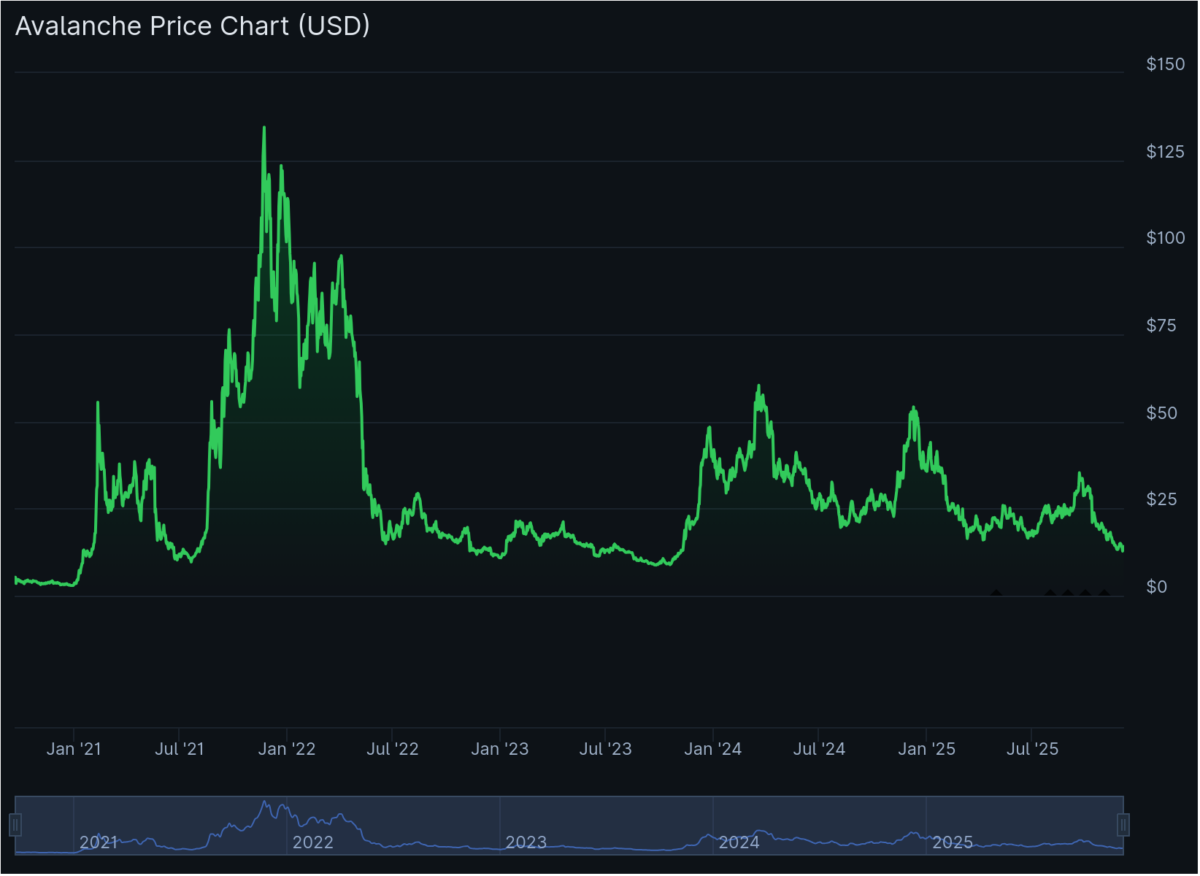Click the $25 label on the right axis

tap(1160, 500)
